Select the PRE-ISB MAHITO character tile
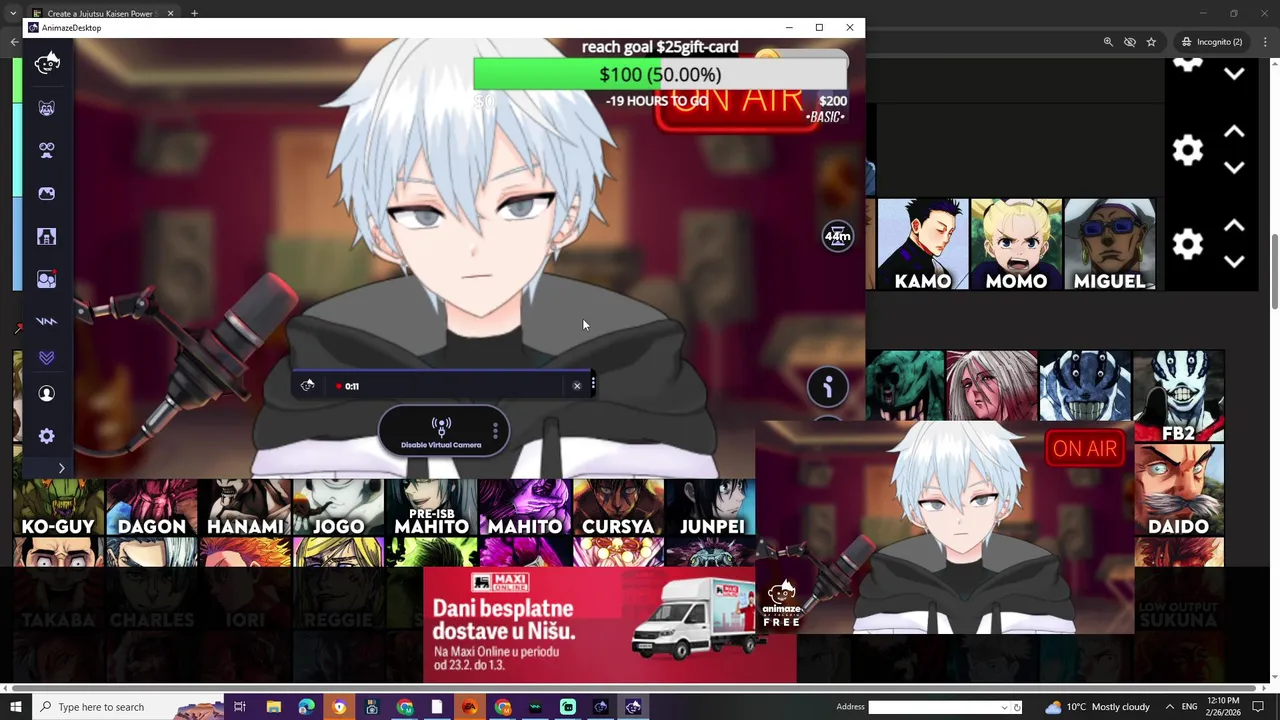Viewport: 1280px width, 720px height. (x=431, y=509)
